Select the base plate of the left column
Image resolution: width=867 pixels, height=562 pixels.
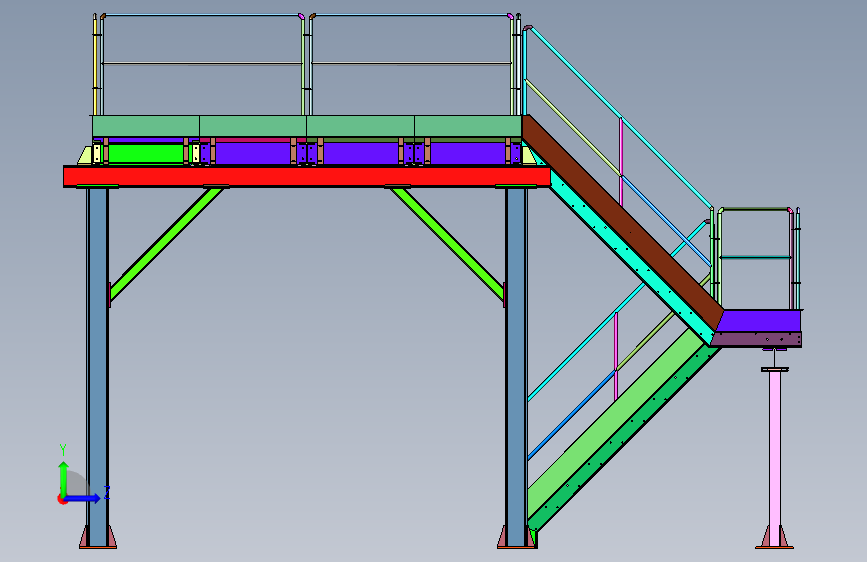(98, 547)
